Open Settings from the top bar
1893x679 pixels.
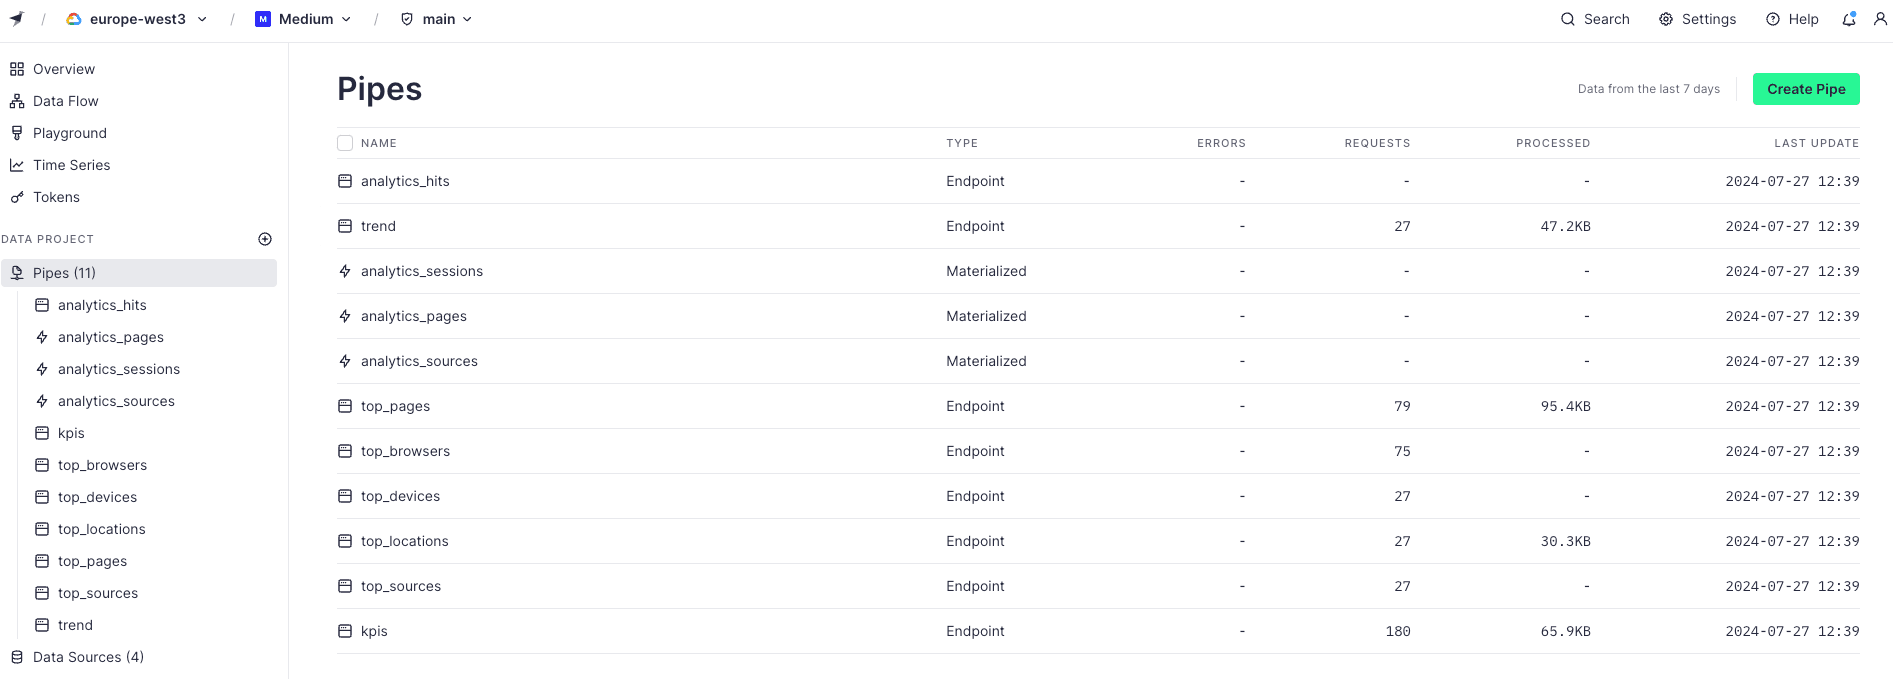[1697, 19]
